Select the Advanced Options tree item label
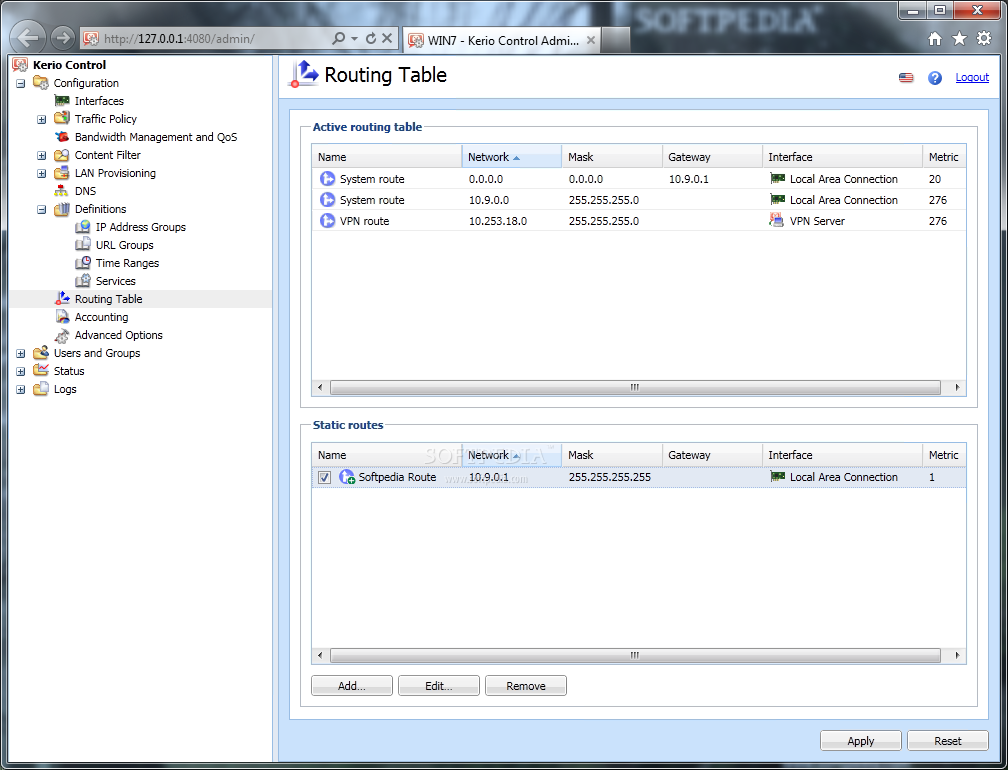Image resolution: width=1008 pixels, height=770 pixels. pos(118,335)
